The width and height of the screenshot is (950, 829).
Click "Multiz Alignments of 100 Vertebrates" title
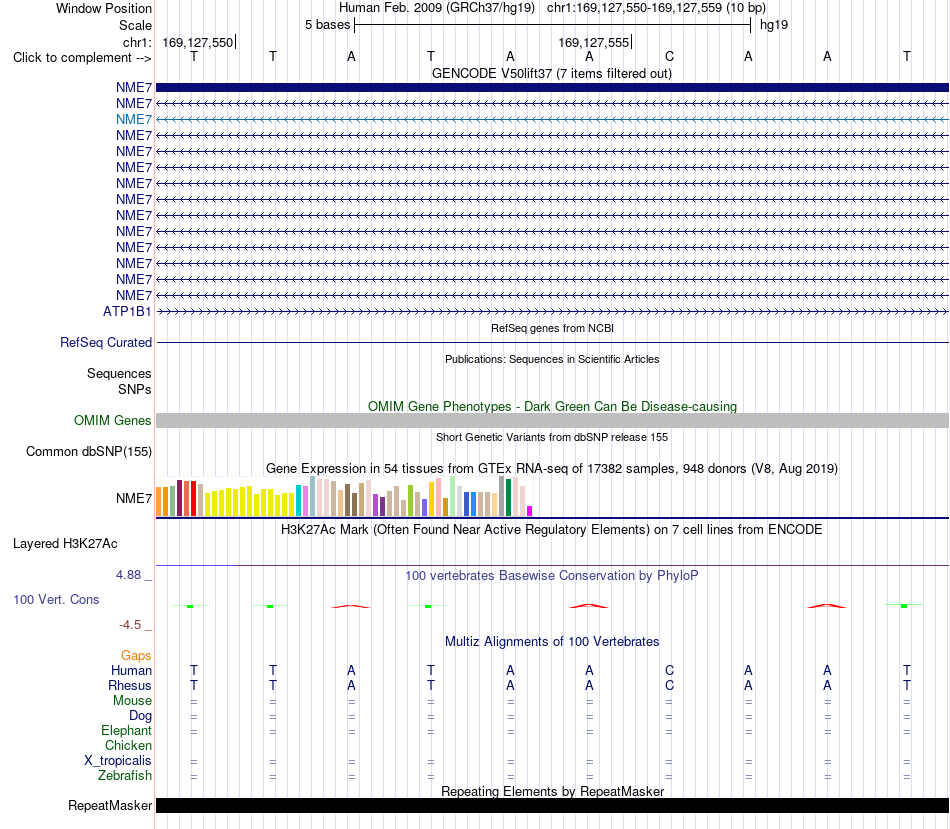coord(552,642)
